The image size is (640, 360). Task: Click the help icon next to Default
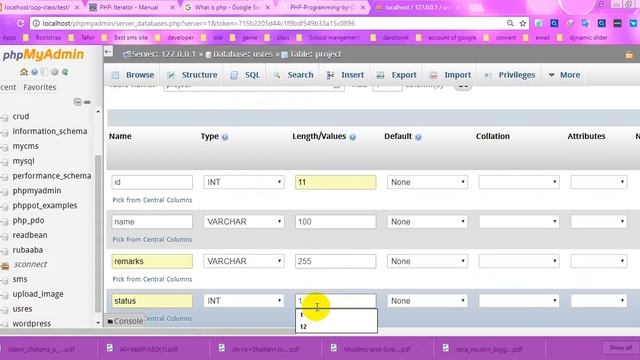coord(418,137)
